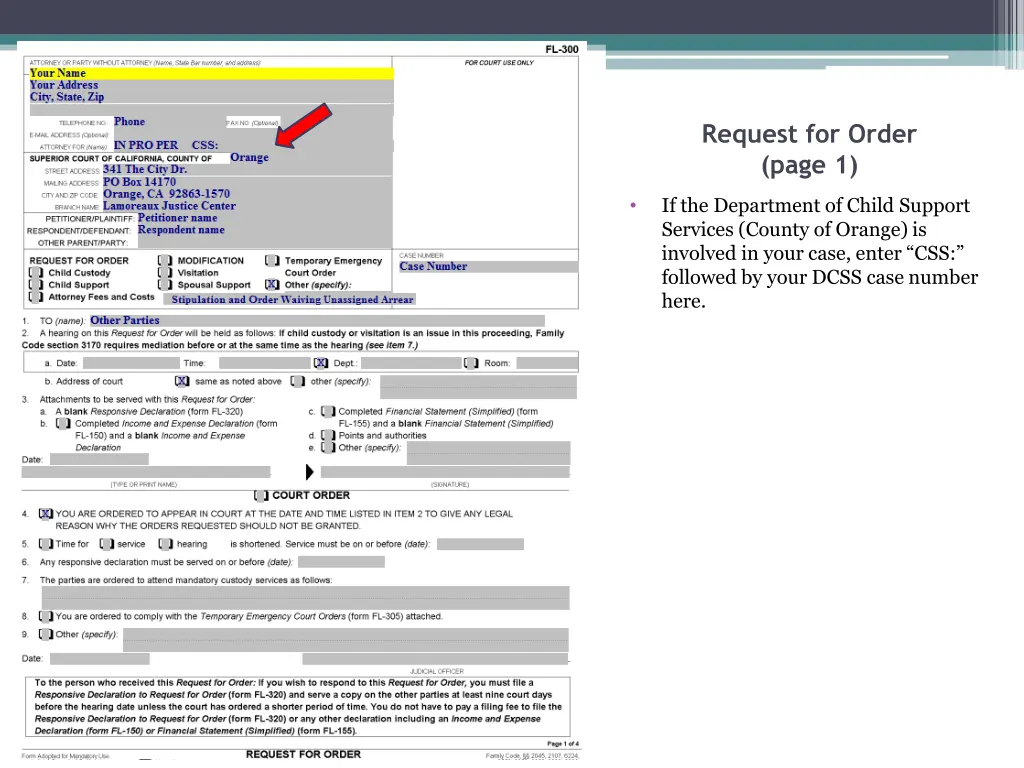Click the JUDICIAL OFFICER signature field
This screenshot has width=1024, height=768.
435,659
